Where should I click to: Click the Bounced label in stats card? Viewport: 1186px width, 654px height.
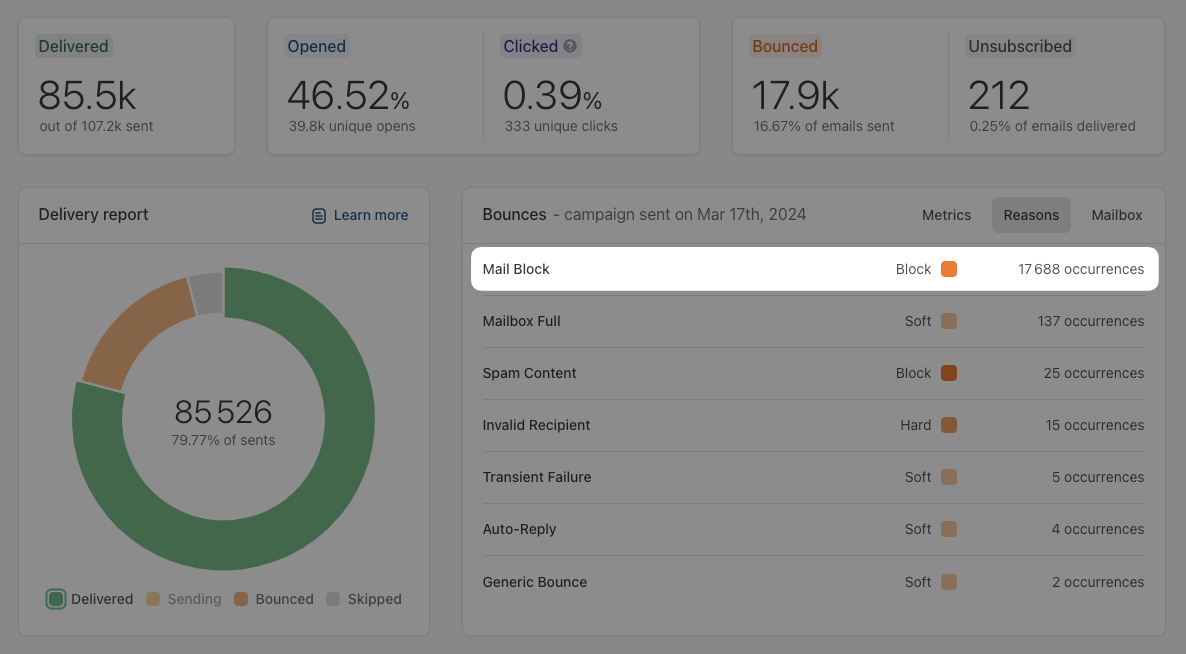[x=785, y=46]
